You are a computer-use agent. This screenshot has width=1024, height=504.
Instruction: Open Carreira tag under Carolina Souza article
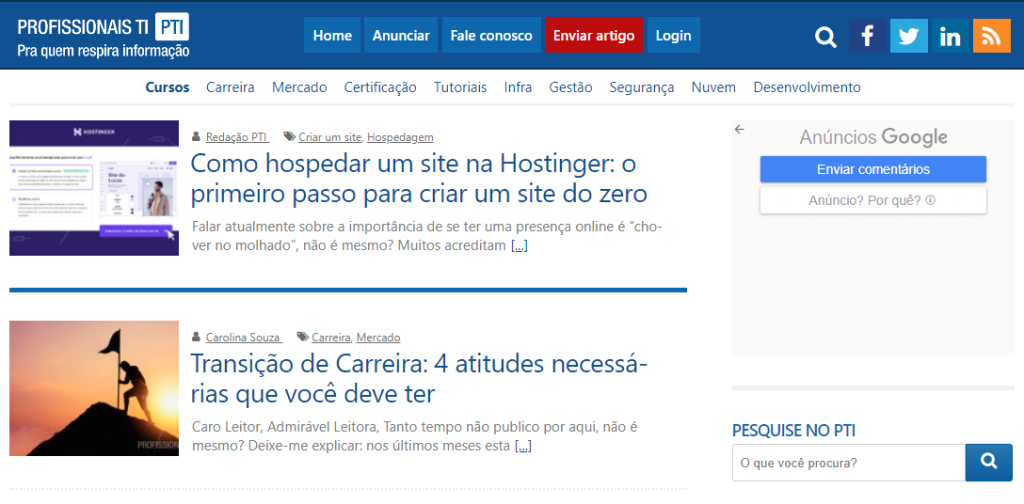click(x=332, y=338)
